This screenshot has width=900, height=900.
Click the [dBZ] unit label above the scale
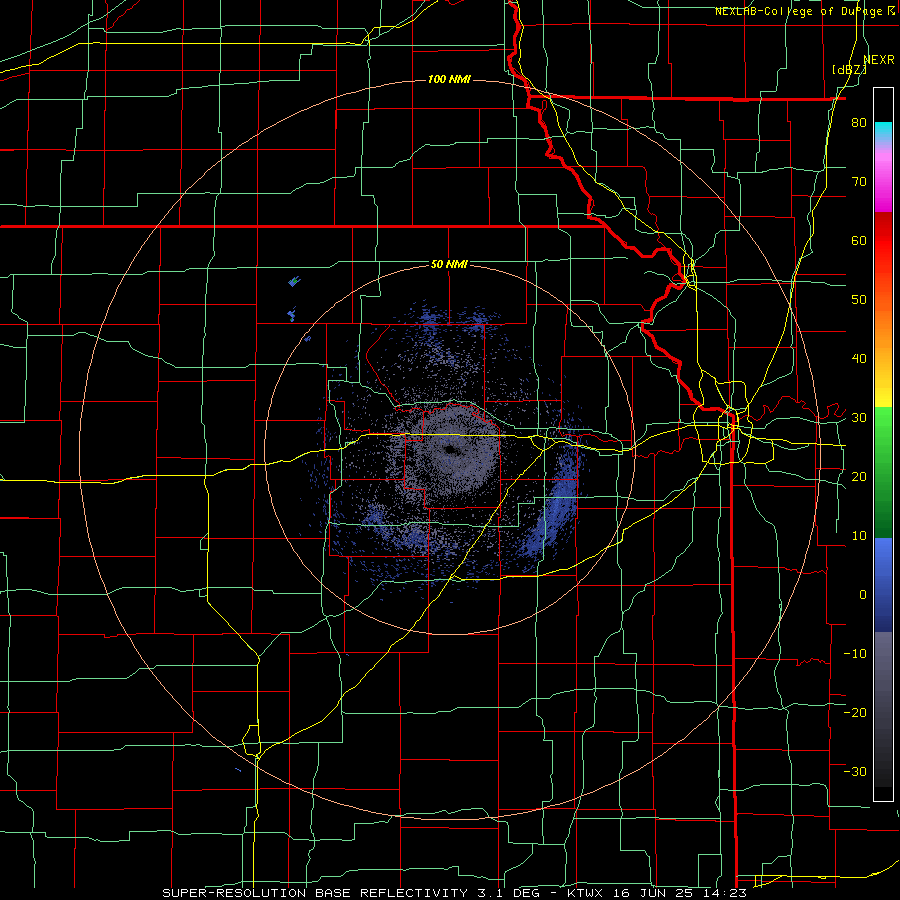coord(849,69)
